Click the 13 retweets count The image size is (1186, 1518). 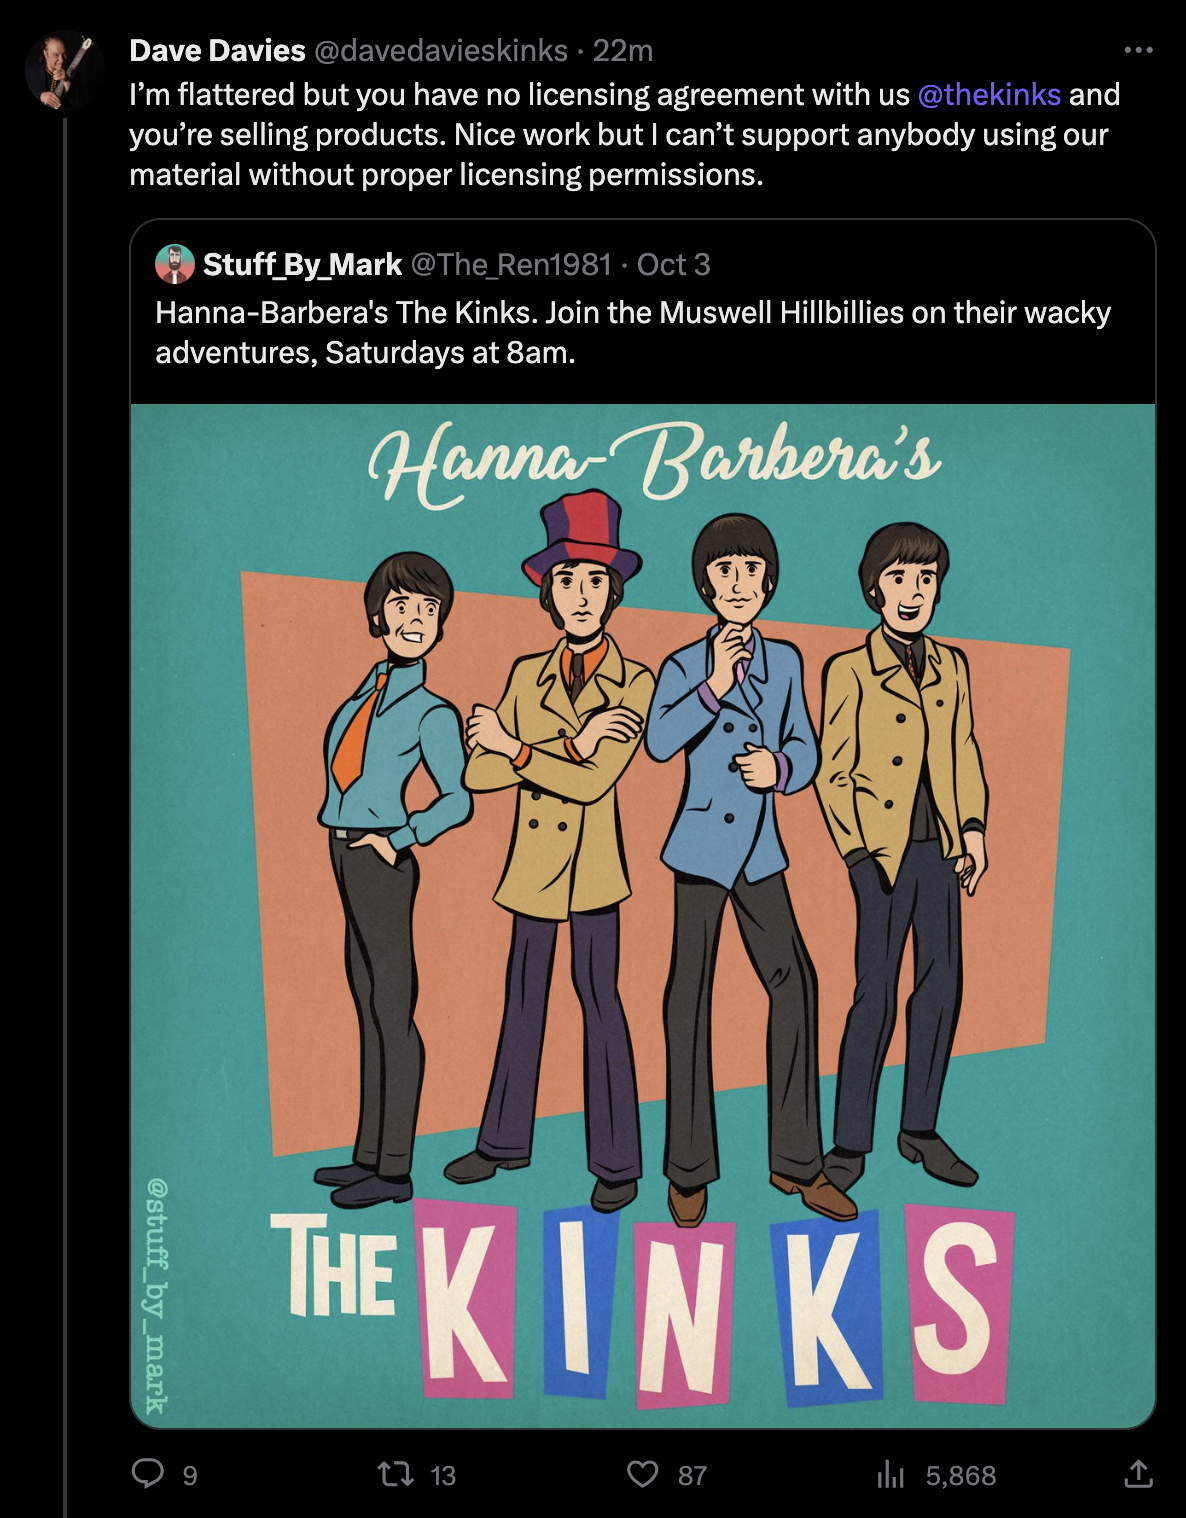pyautogui.click(x=443, y=1475)
